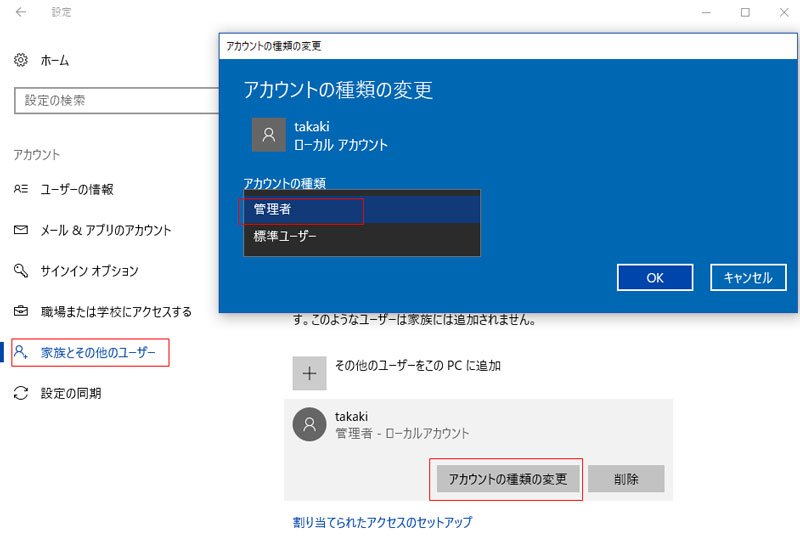Focus the 設定の検索 search box

(116, 100)
